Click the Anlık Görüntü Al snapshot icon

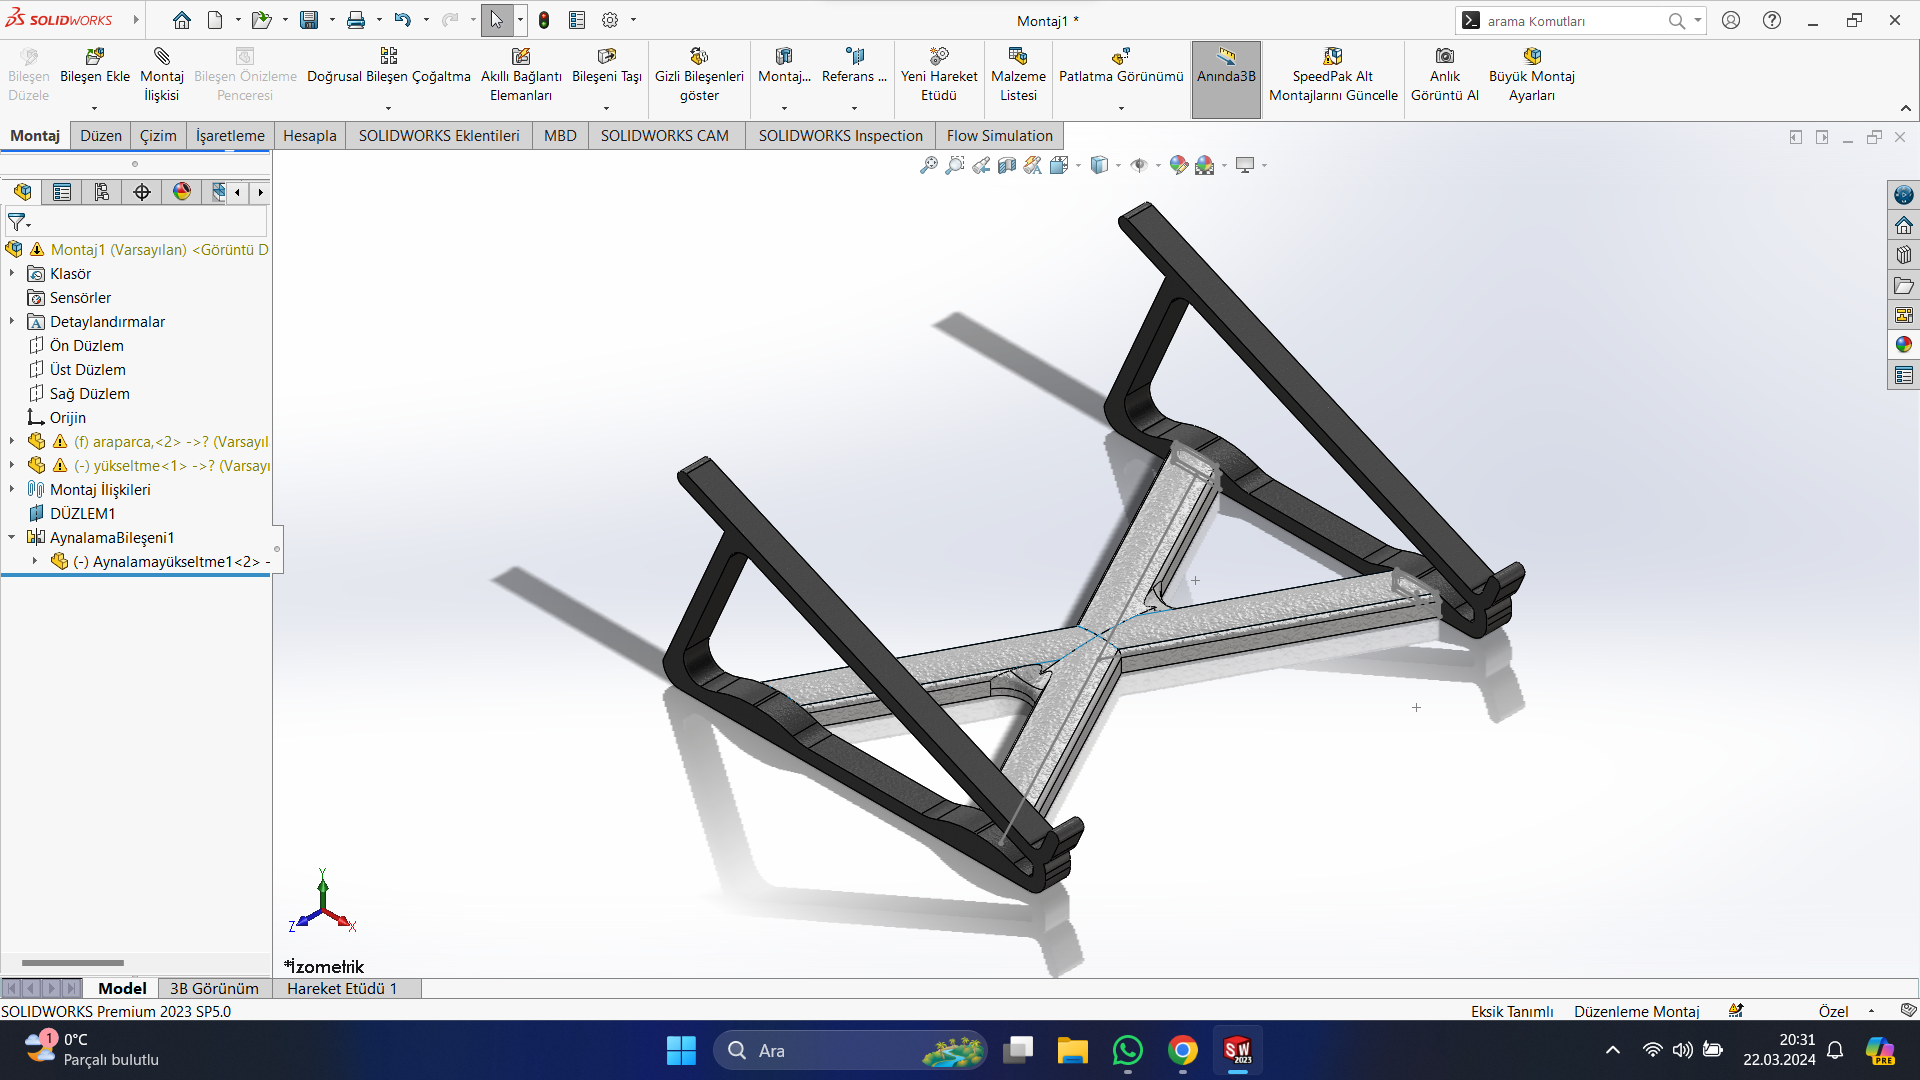pos(1444,57)
